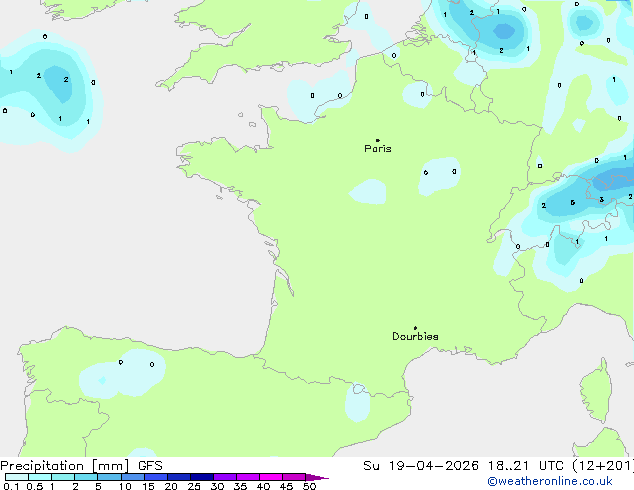Click the Dourbies location label

point(415,336)
